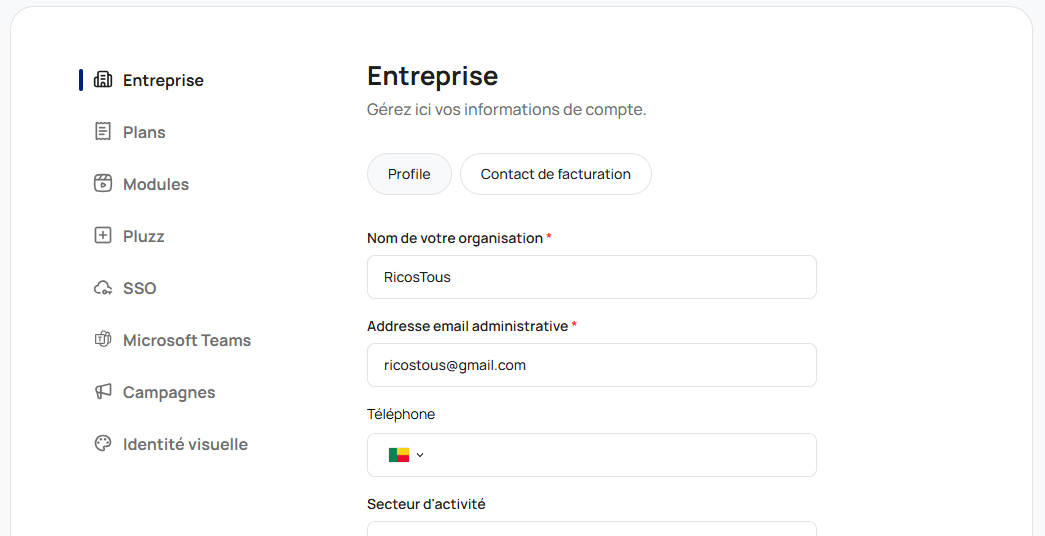Switch to Contact de facturation tab

pyautogui.click(x=556, y=174)
